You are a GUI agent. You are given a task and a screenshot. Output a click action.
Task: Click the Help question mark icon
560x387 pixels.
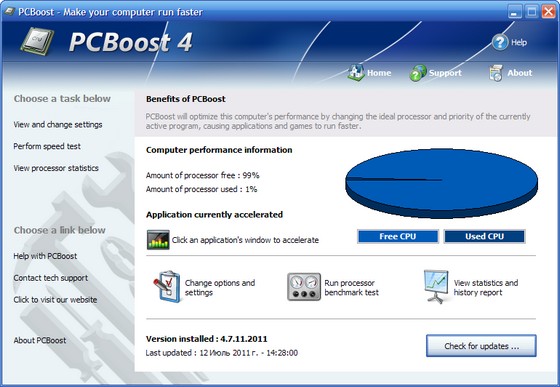[x=500, y=42]
